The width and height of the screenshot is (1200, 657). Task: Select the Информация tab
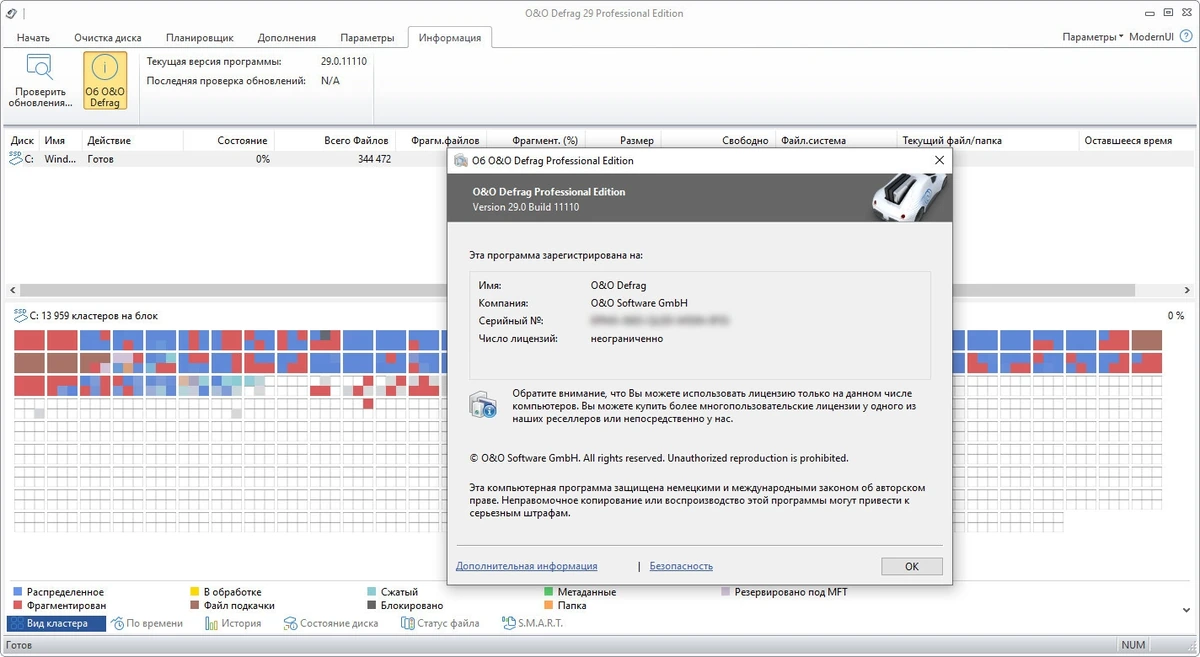tap(450, 38)
